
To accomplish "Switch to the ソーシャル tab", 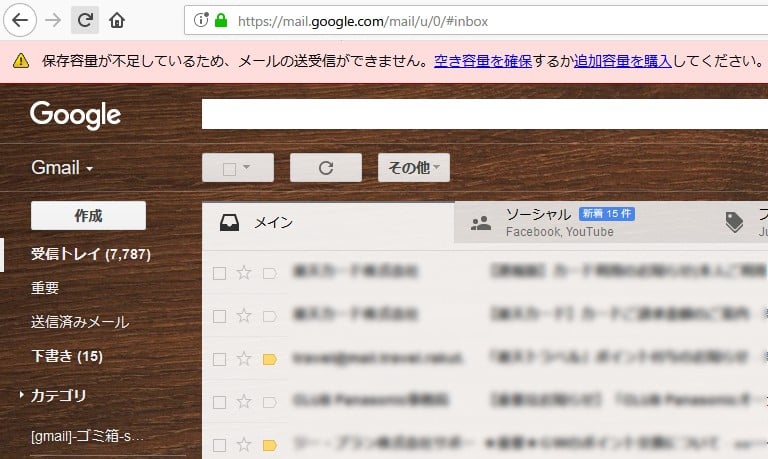I will click(x=538, y=222).
